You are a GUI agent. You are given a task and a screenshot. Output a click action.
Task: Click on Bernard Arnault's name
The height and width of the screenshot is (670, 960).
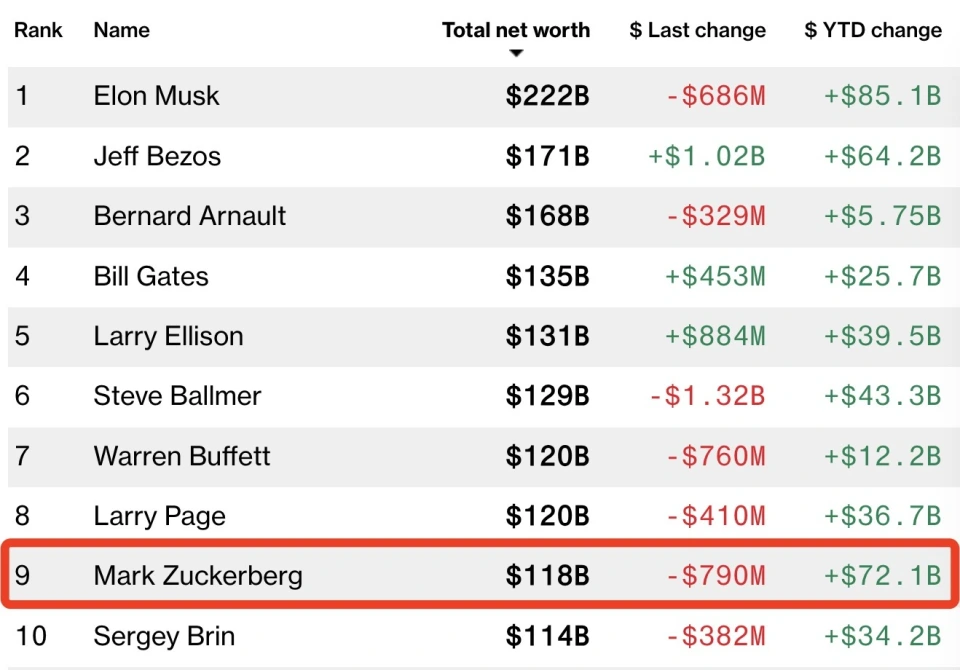click(x=190, y=216)
